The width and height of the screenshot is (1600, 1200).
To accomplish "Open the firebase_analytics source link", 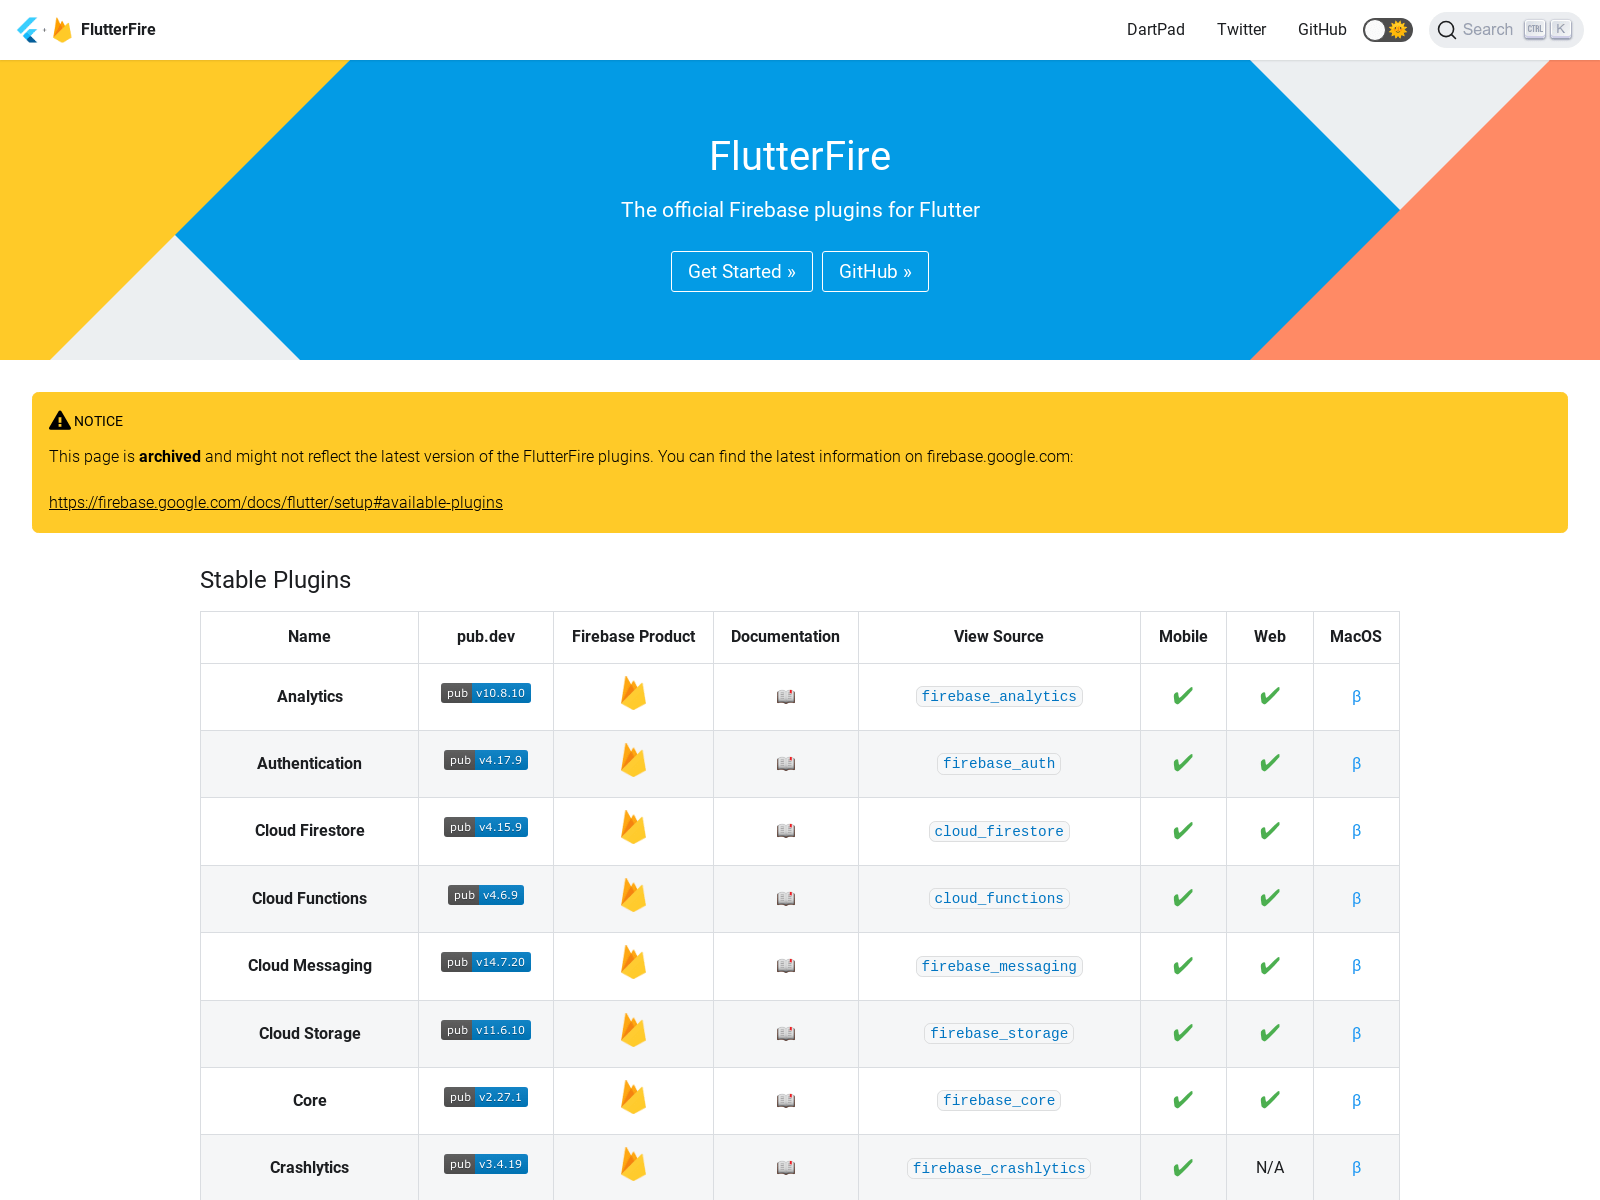I will [x=999, y=697].
